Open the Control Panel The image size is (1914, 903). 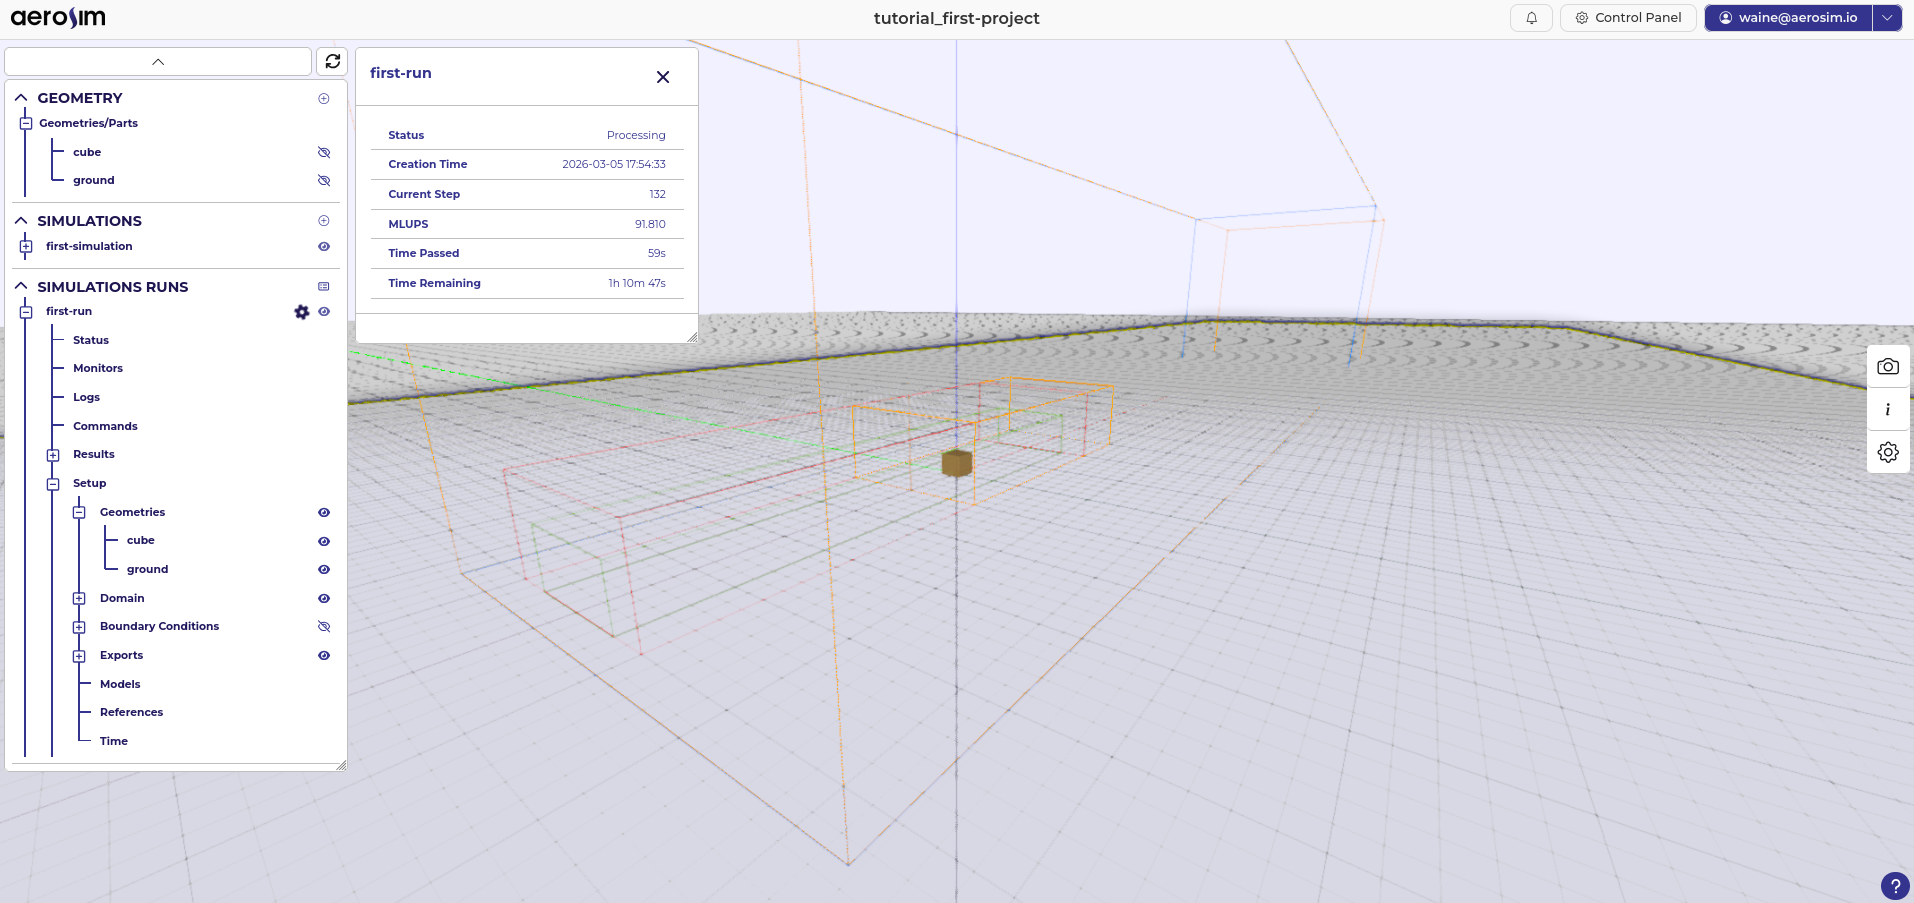(1628, 18)
